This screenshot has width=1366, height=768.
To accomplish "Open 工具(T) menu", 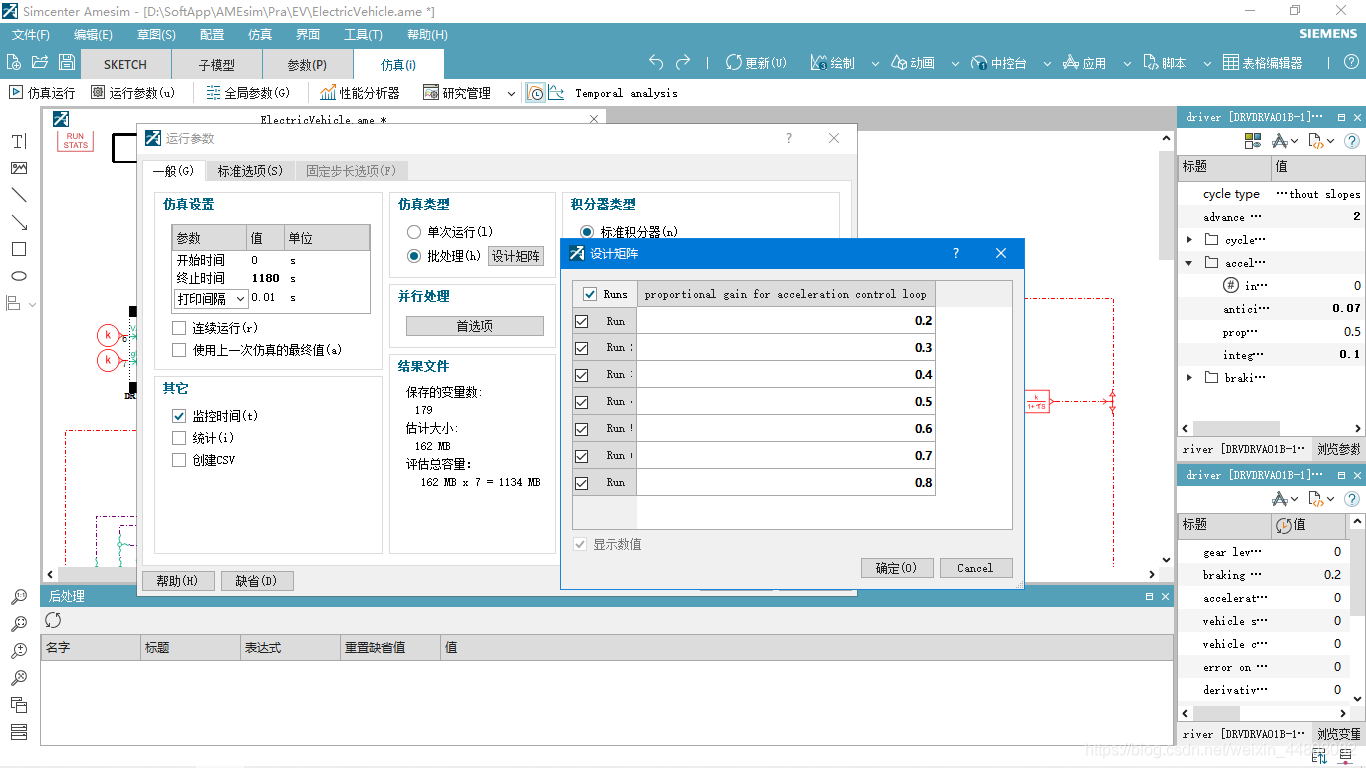I will (363, 34).
